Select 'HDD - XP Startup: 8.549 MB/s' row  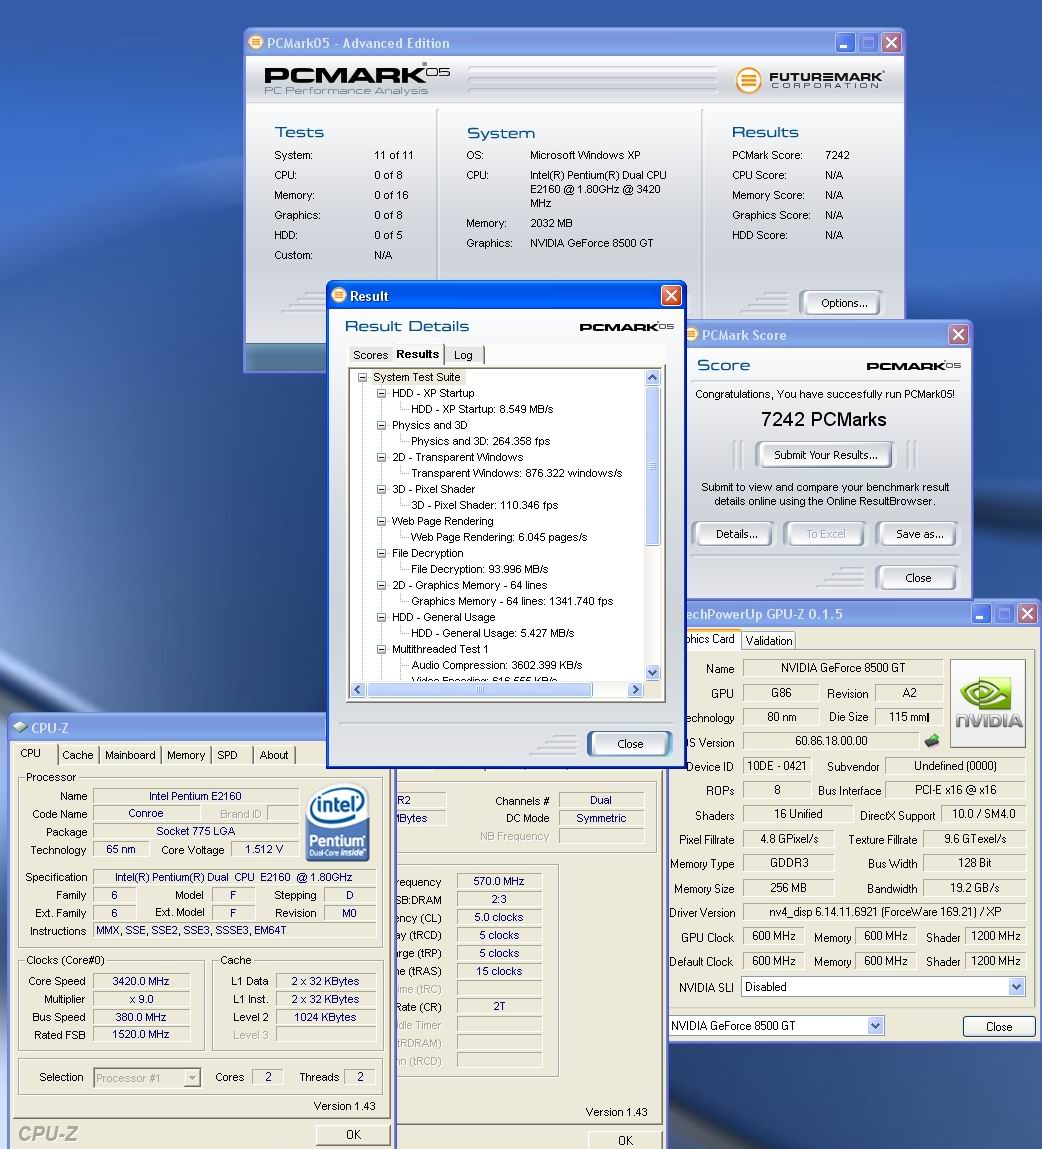(x=482, y=410)
